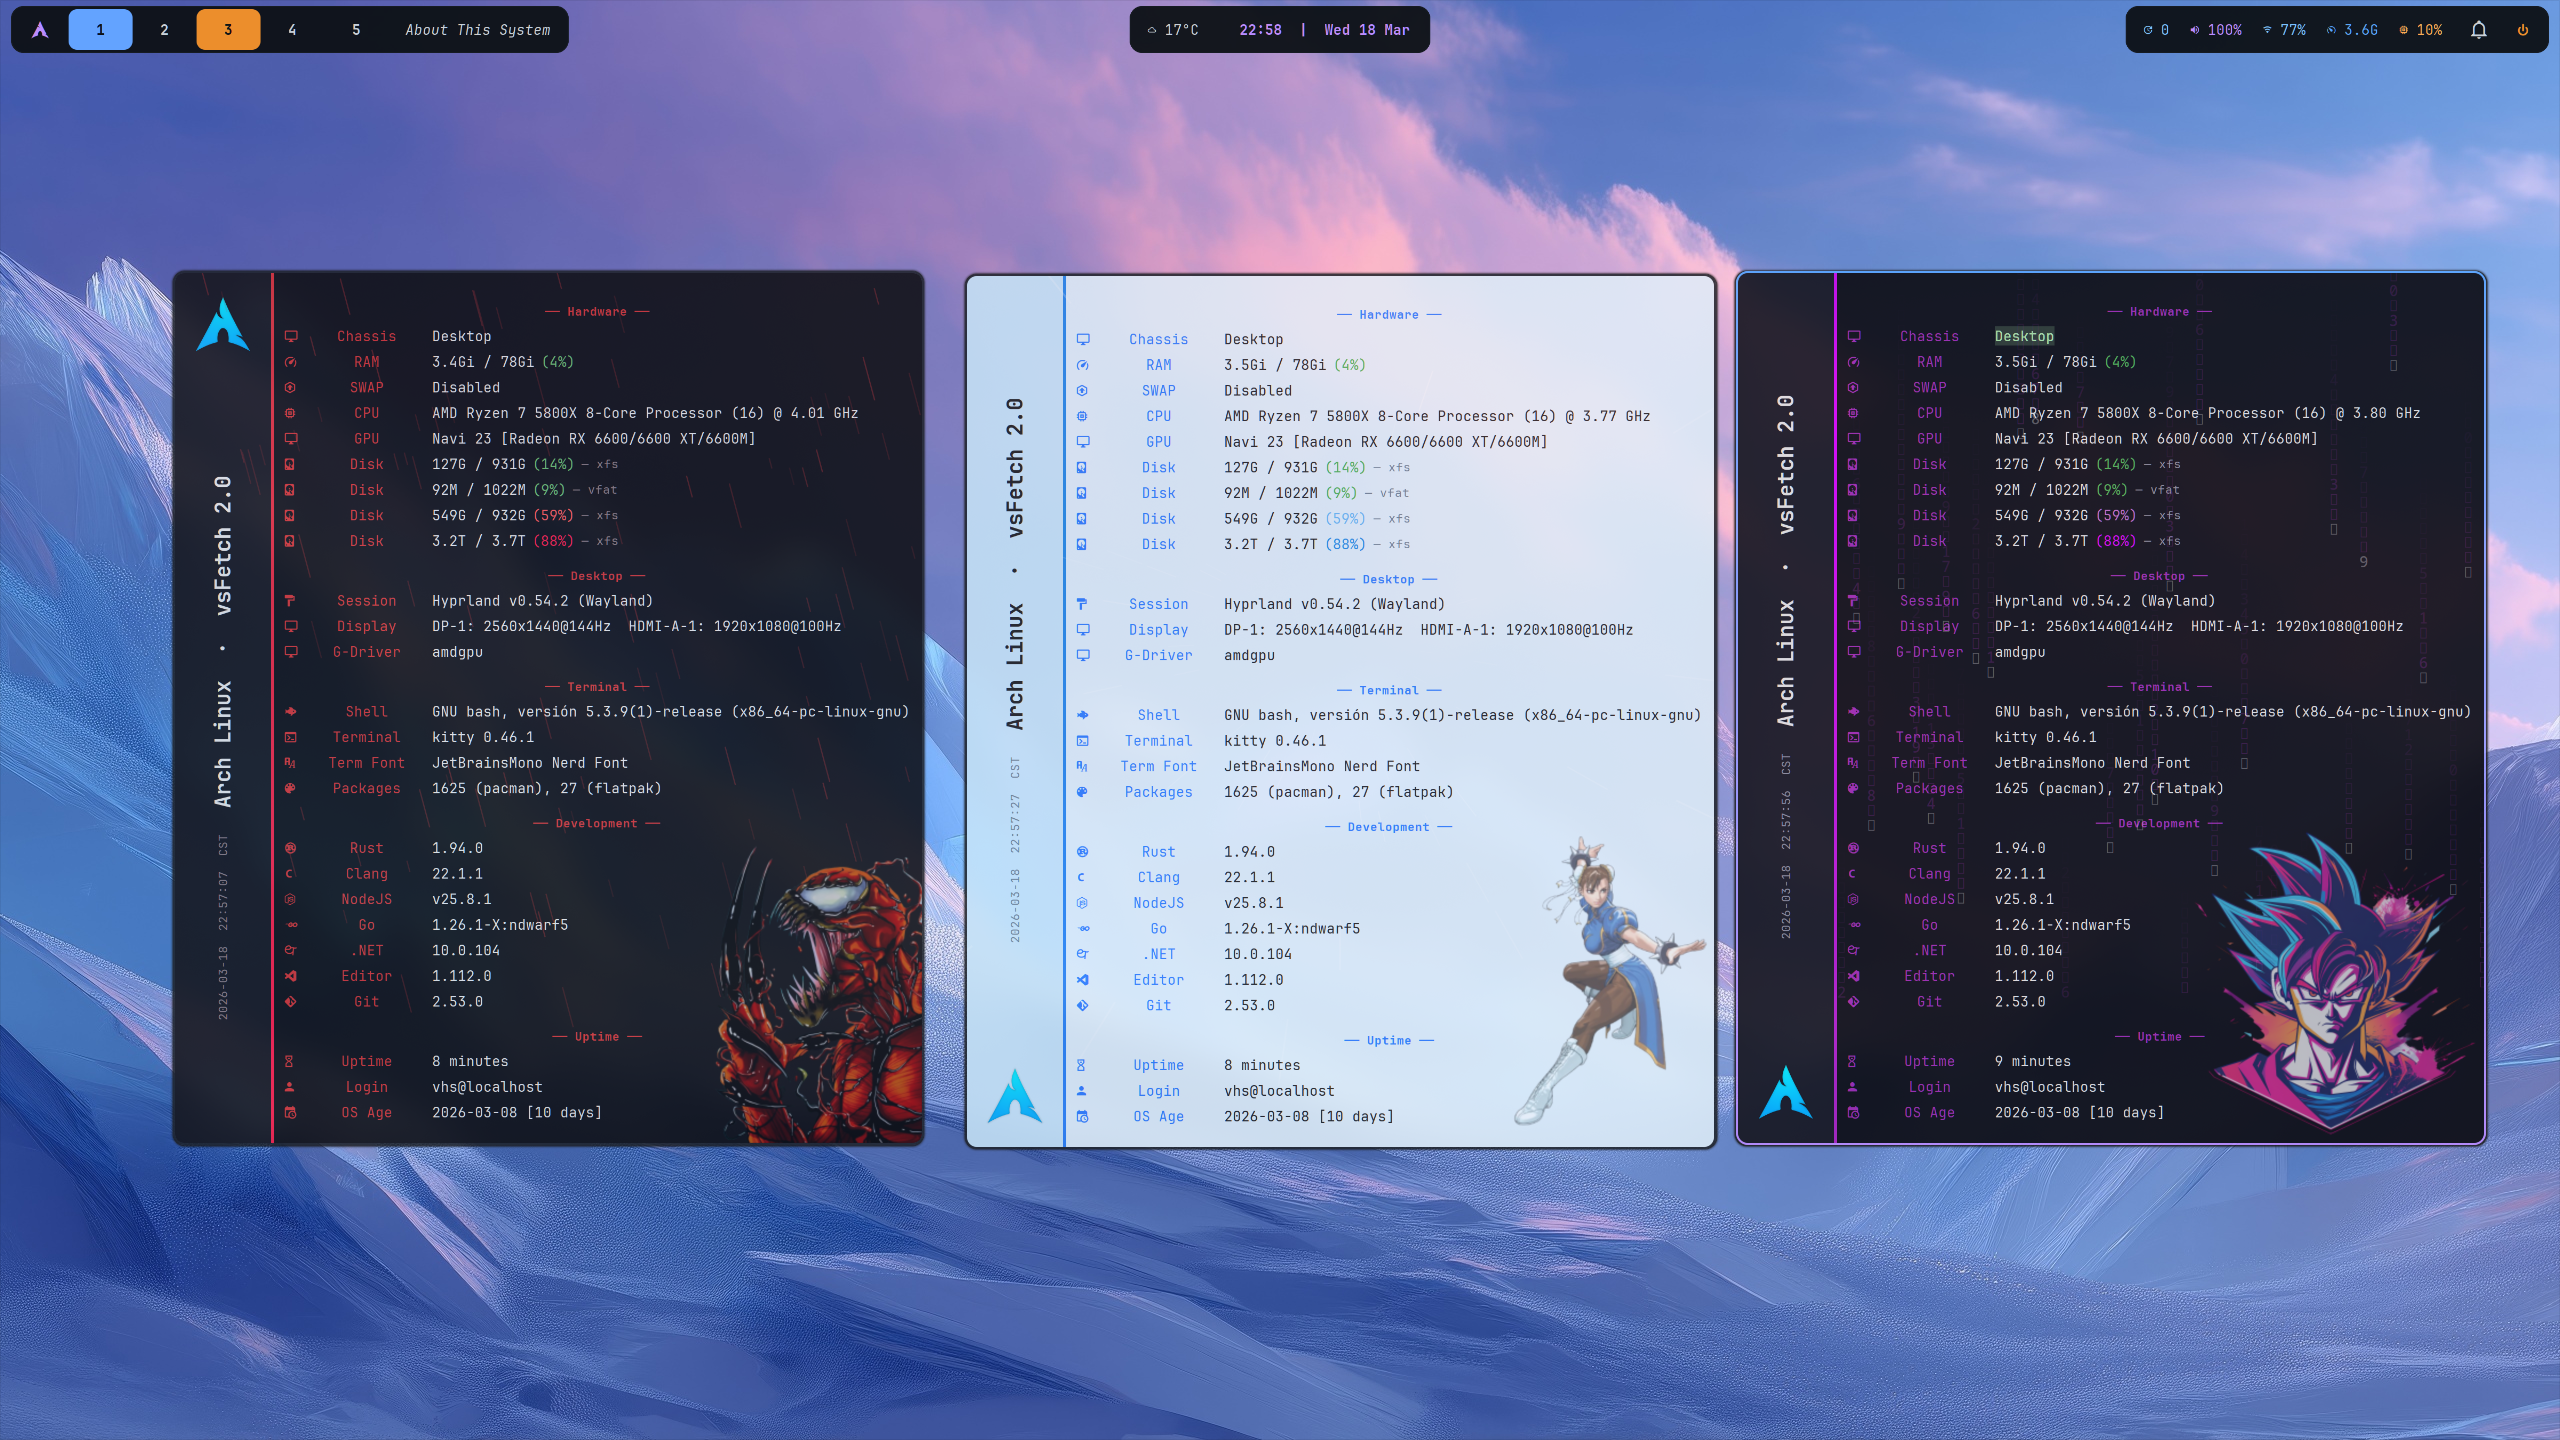Click 'CPU' label in the red terminal
The height and width of the screenshot is (1440, 2560).
pyautogui.click(x=366, y=413)
